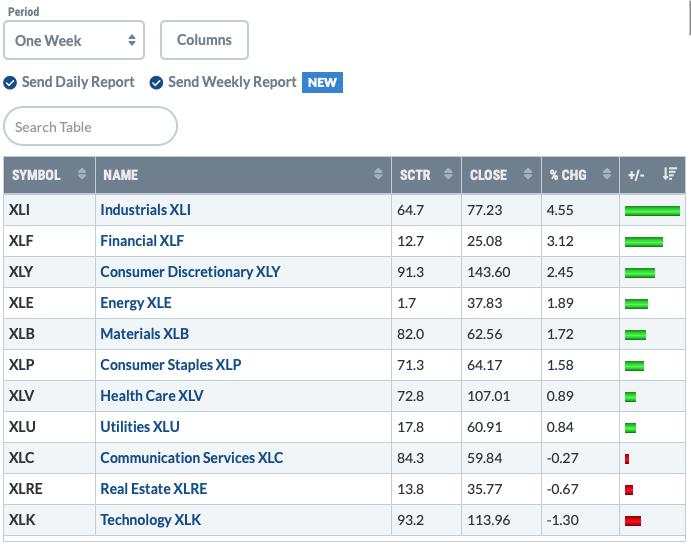Select the XLRE symbol cell

[49, 489]
